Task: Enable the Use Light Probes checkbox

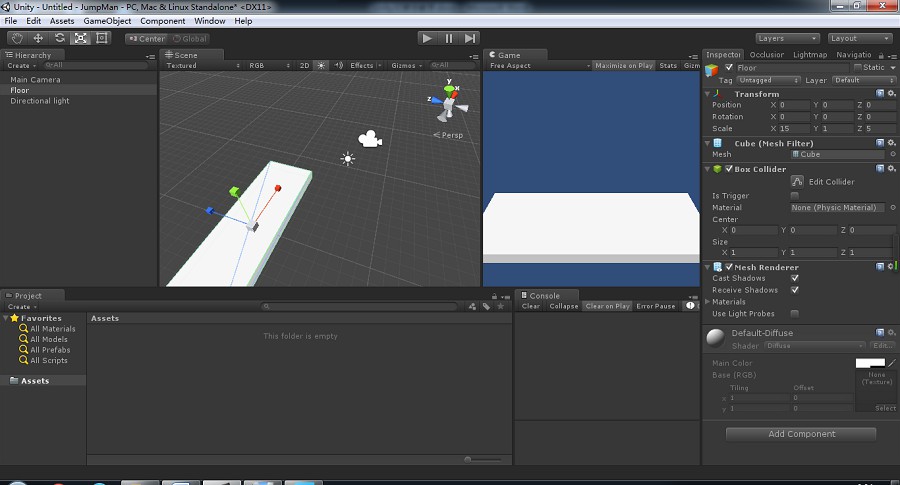Action: coord(794,313)
